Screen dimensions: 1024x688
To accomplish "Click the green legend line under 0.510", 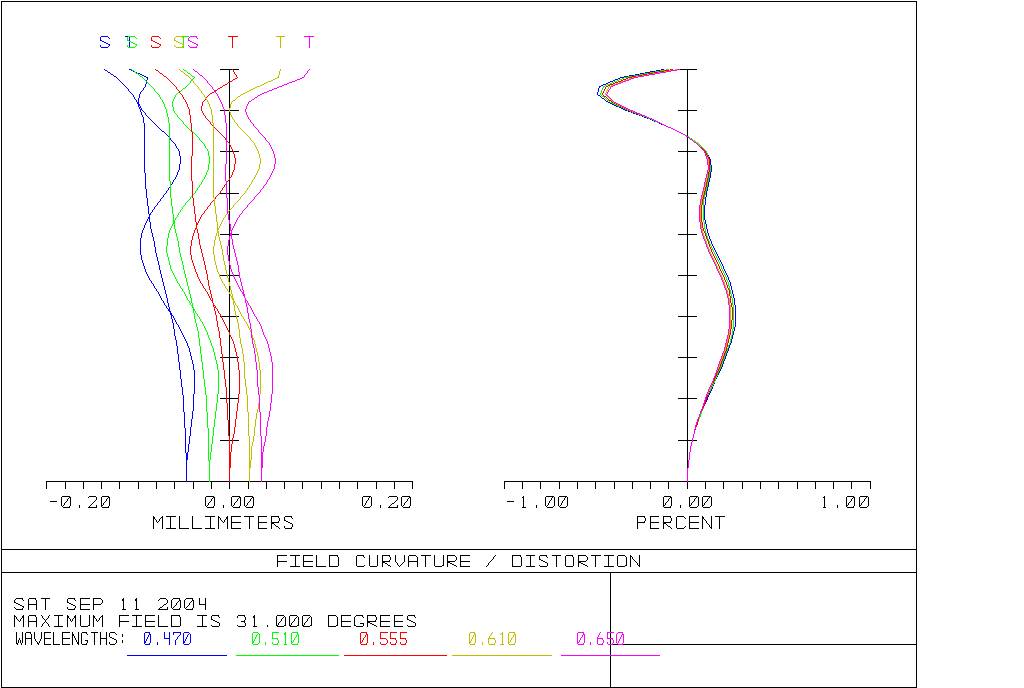I will pos(287,655).
